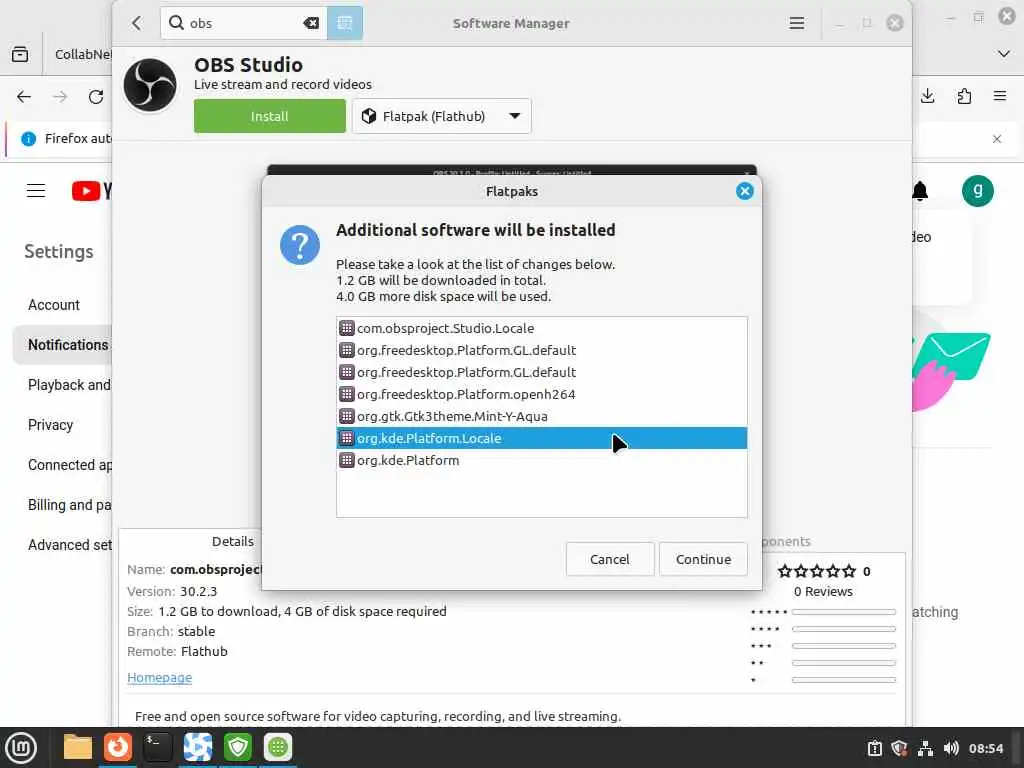Open Firefox extensions puzzle icon
This screenshot has width=1024, height=768.
[965, 97]
